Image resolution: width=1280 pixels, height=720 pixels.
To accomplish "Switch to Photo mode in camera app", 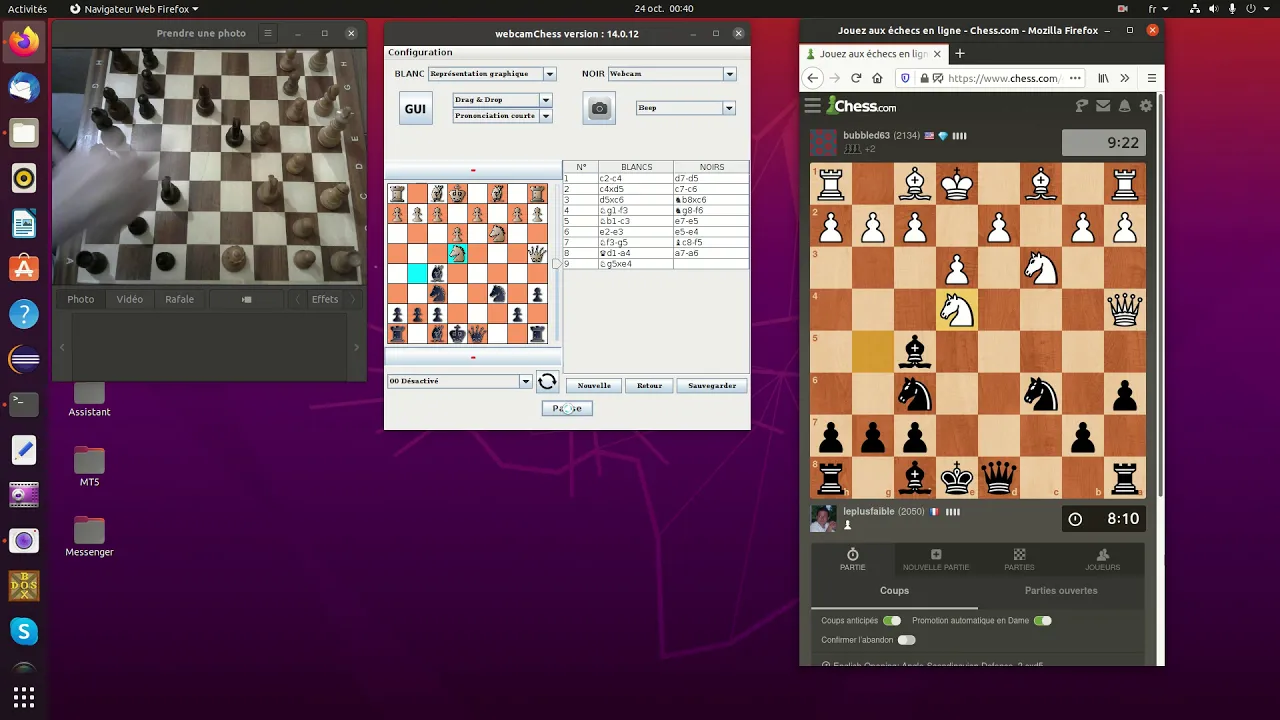I will [x=81, y=299].
